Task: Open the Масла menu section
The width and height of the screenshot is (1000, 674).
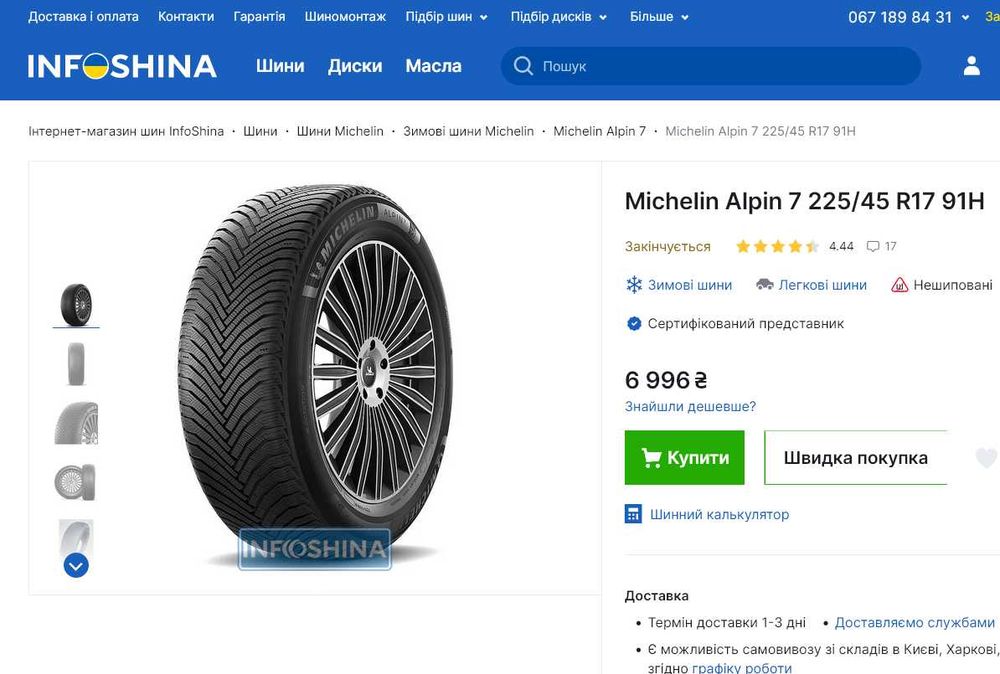Action: pos(433,66)
